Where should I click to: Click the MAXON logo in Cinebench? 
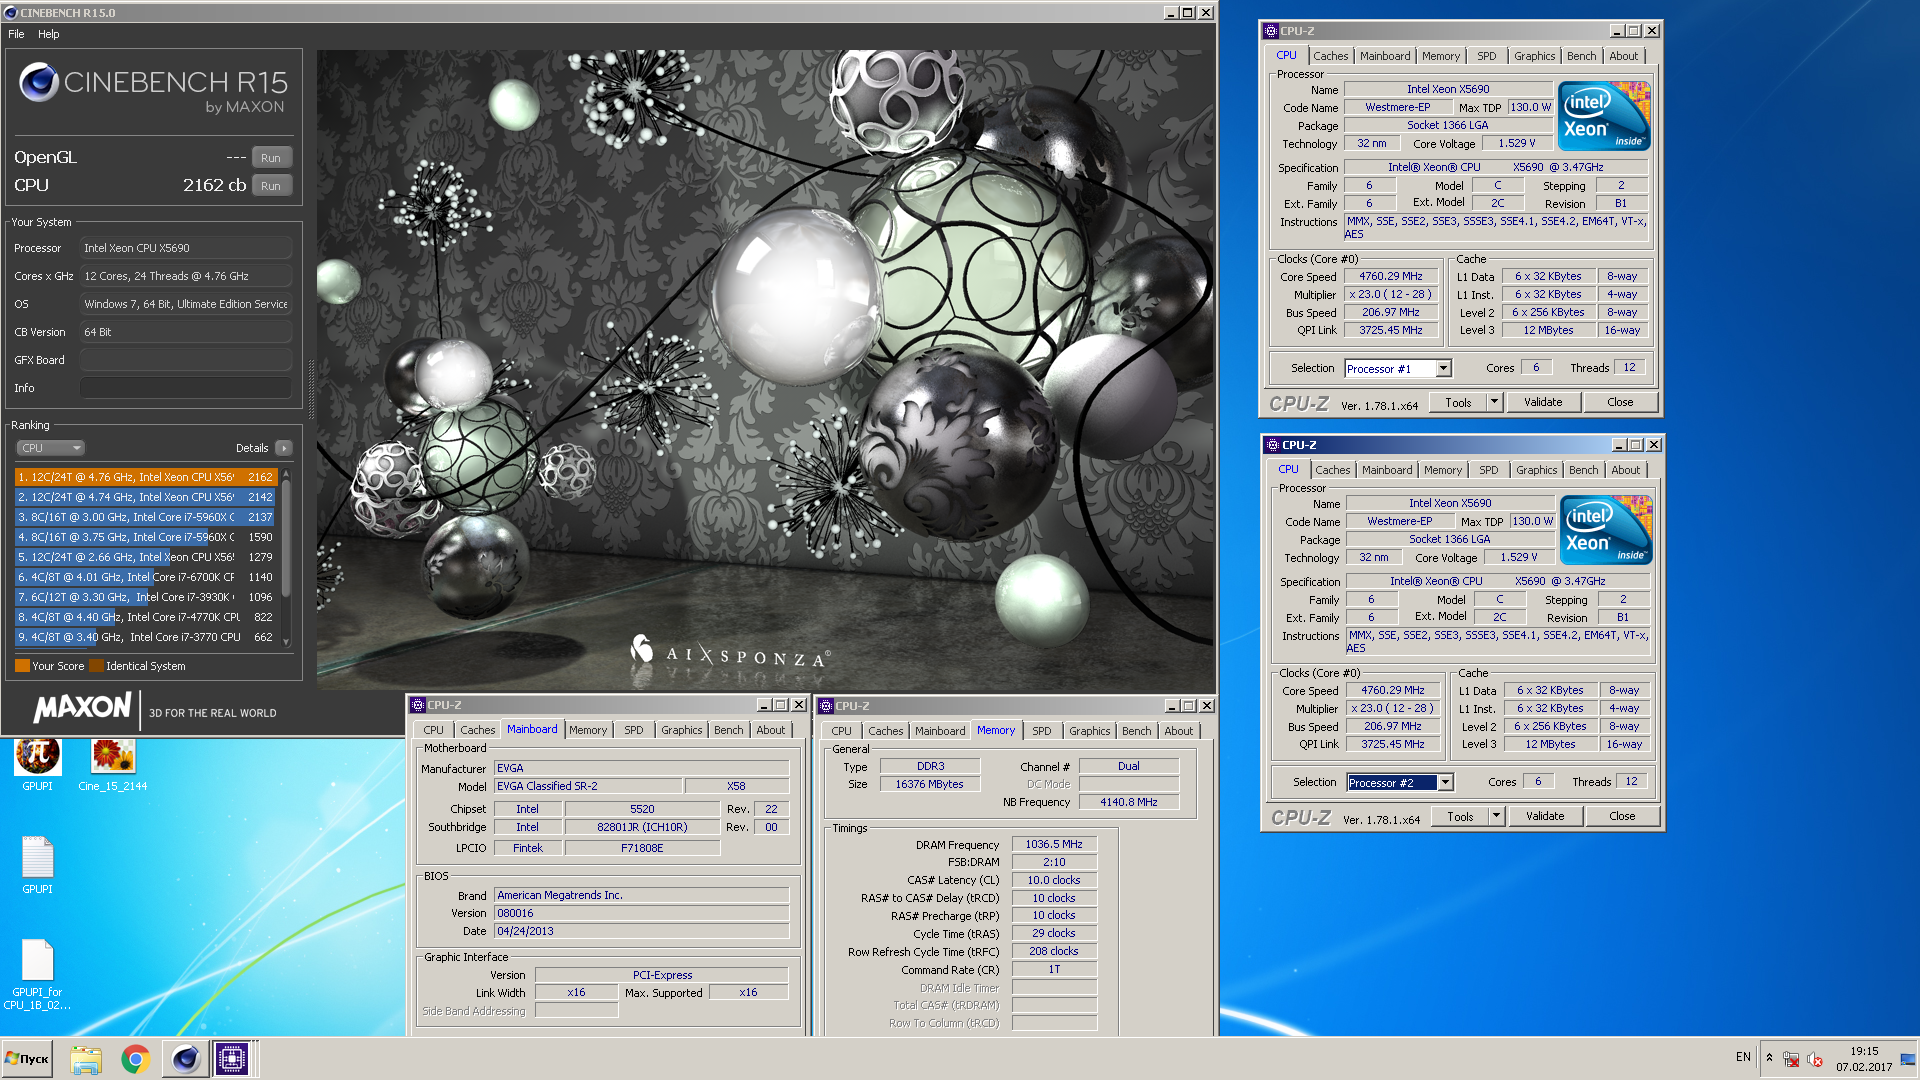[x=82, y=708]
